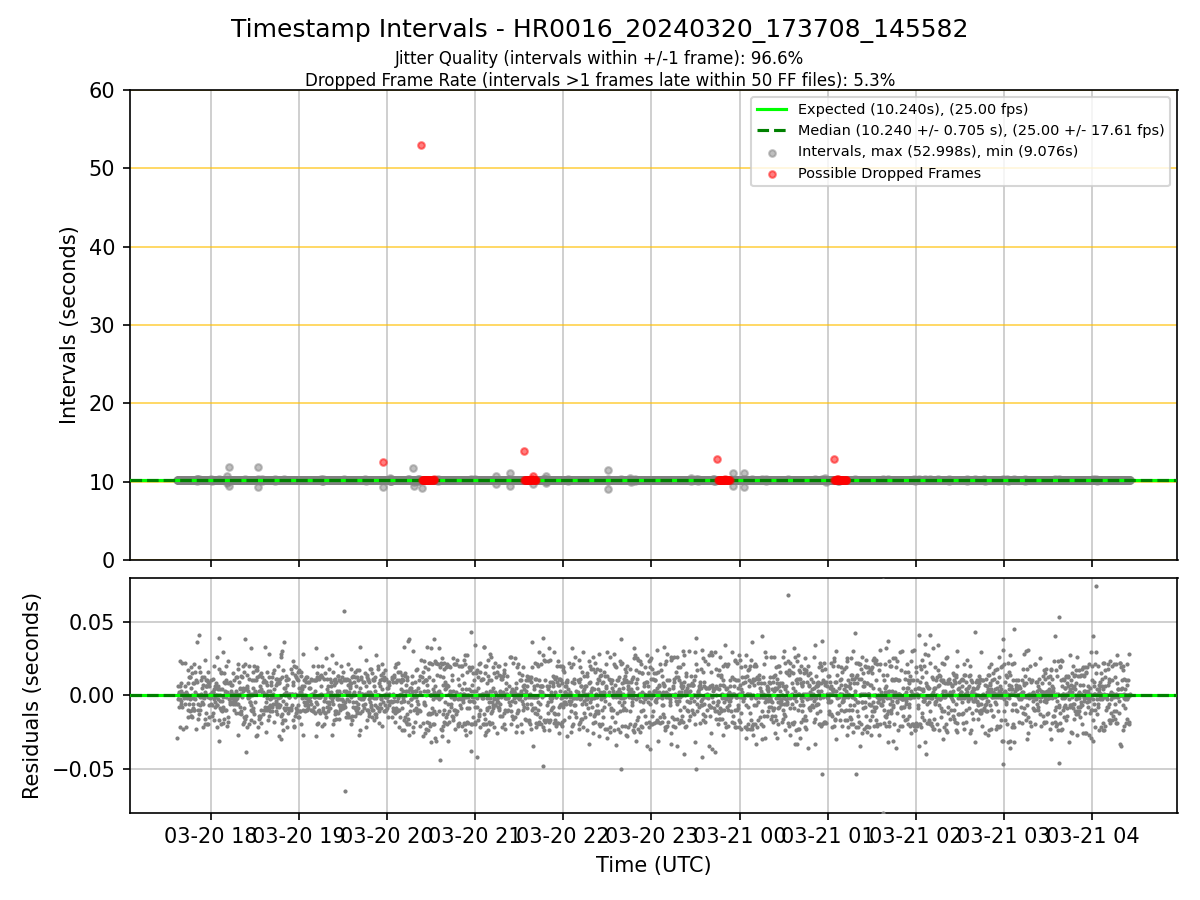The height and width of the screenshot is (900, 1200).
Task: Click the x-axis tick label '03-21 00'
Action: coord(739,835)
